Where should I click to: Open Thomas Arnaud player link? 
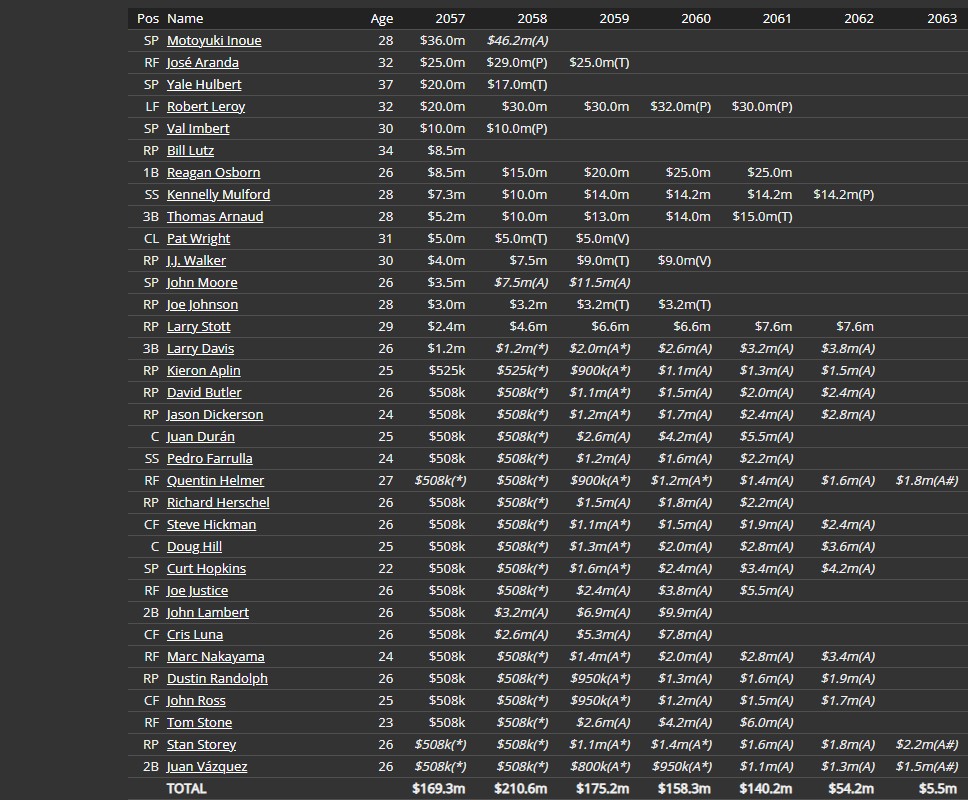tap(215, 217)
